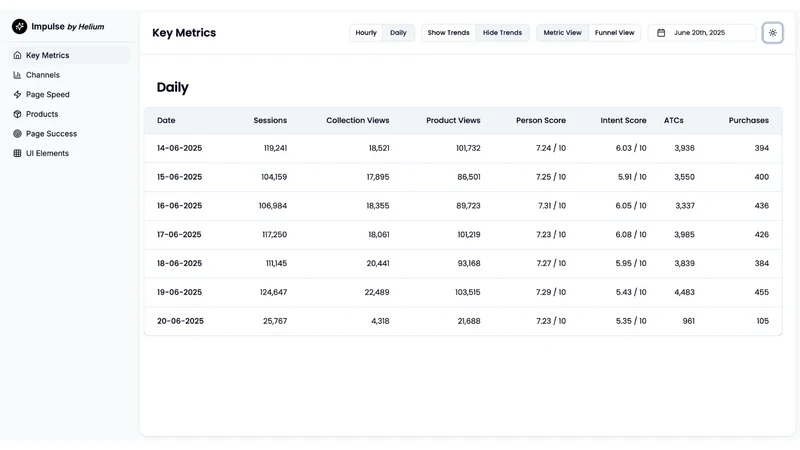Click the Date column header

pos(166,120)
